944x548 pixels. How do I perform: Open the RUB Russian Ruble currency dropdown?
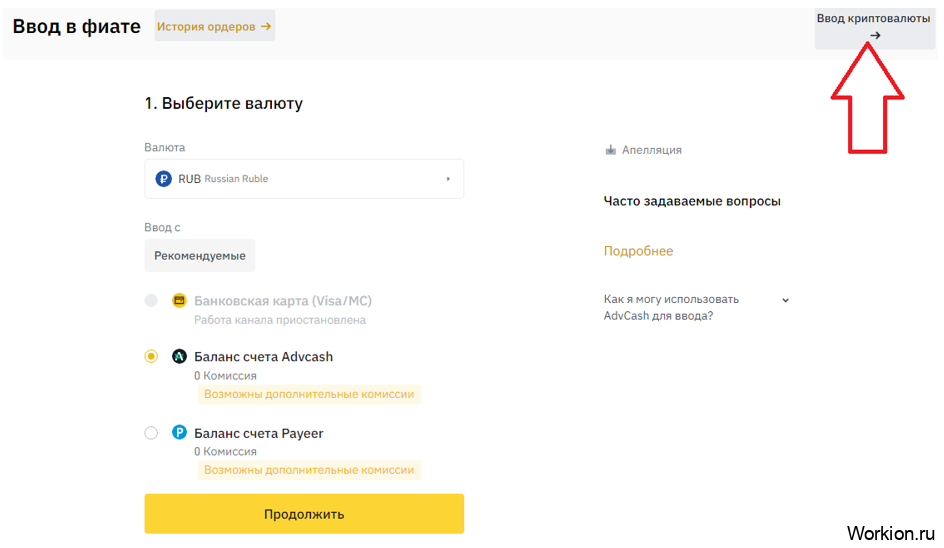(303, 179)
